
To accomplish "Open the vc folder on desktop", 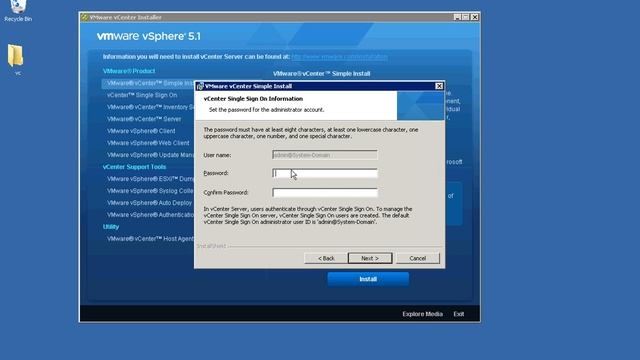I will pos(16,59).
